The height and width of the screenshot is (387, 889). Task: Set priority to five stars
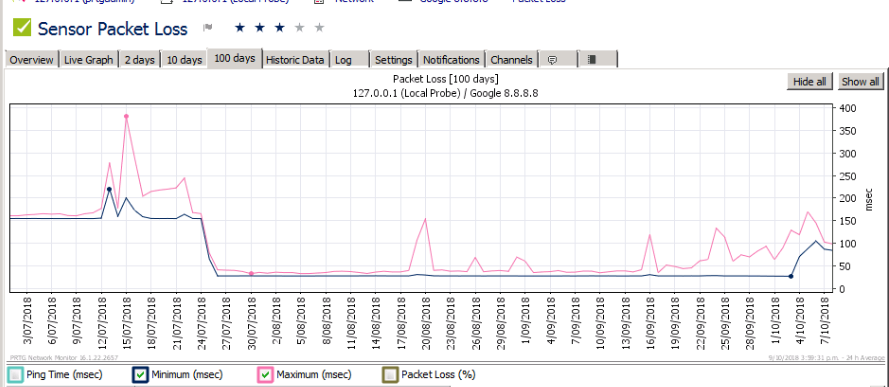[x=319, y=27]
